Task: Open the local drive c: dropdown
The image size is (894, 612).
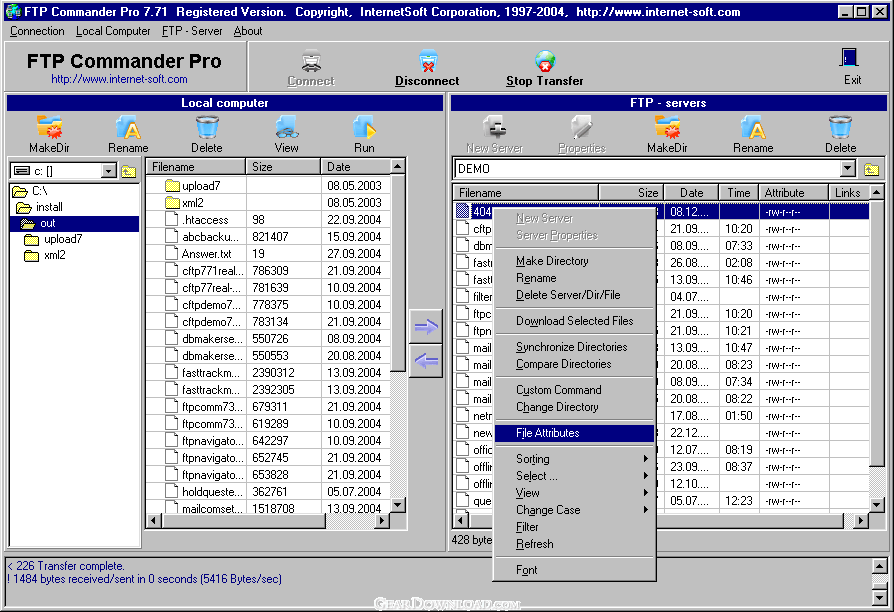Action: [x=109, y=171]
